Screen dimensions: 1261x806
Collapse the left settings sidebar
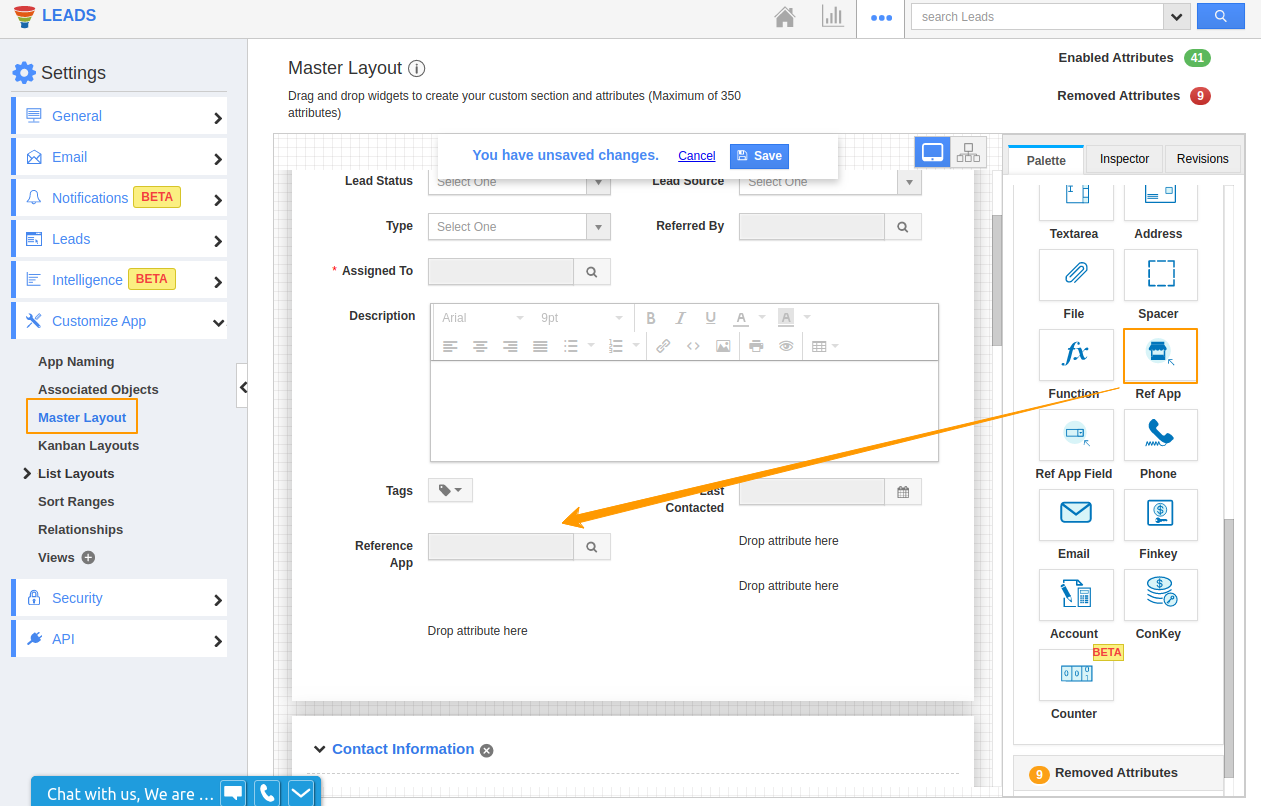(x=242, y=386)
